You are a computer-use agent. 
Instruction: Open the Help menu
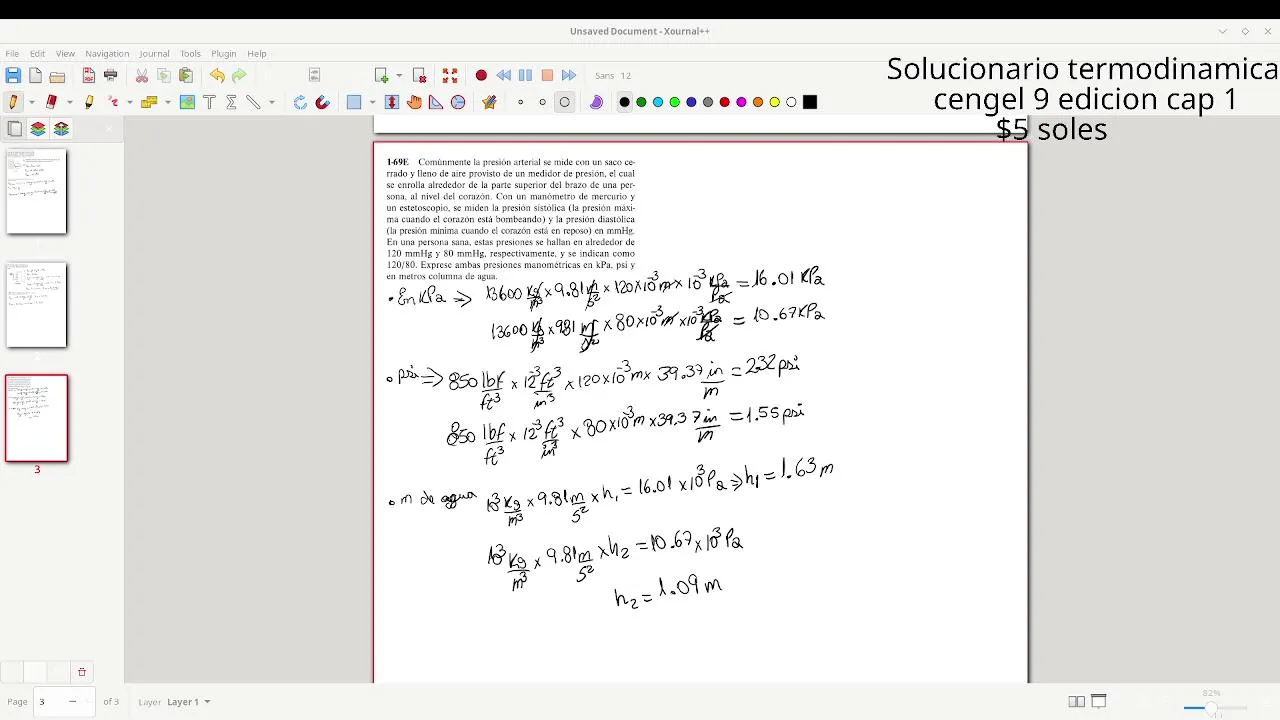[x=257, y=53]
